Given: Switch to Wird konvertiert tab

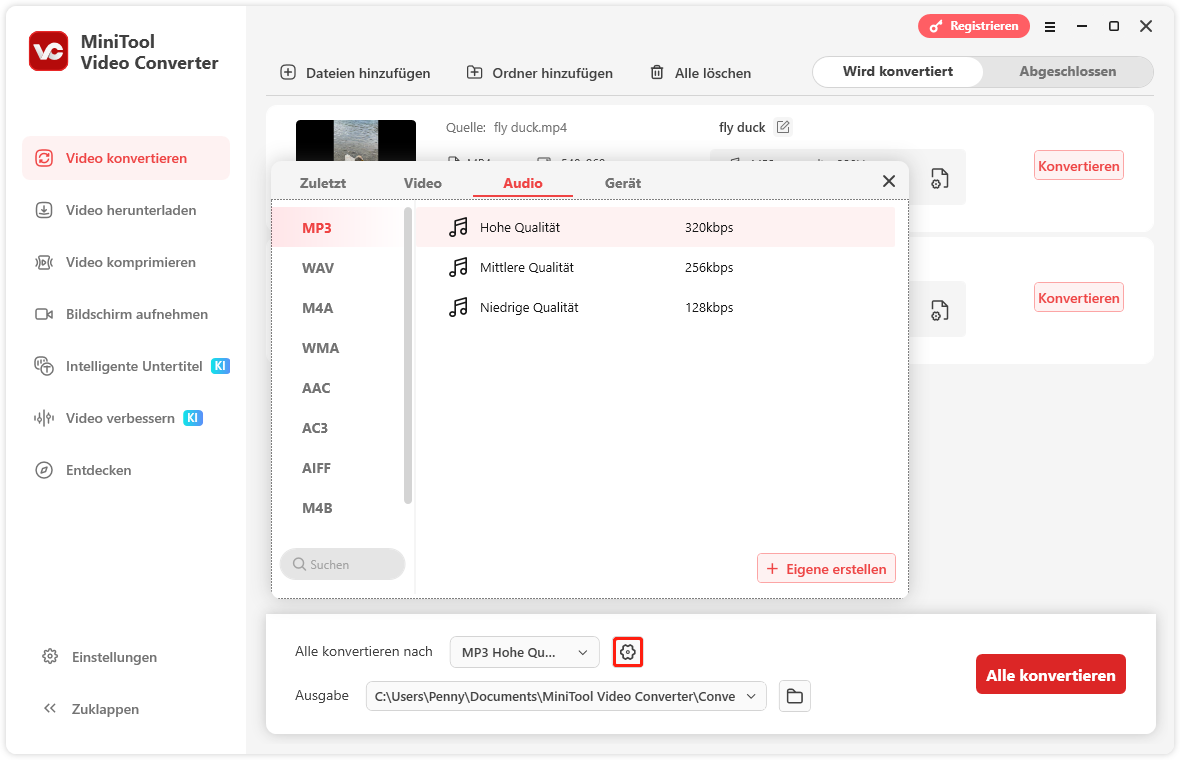Looking at the screenshot, I should coord(898,71).
